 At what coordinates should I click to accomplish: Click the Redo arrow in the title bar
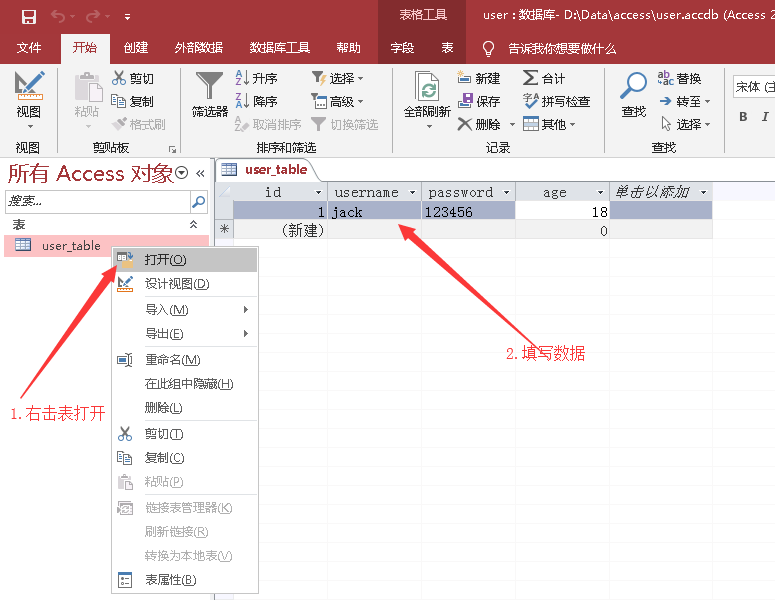[92, 17]
